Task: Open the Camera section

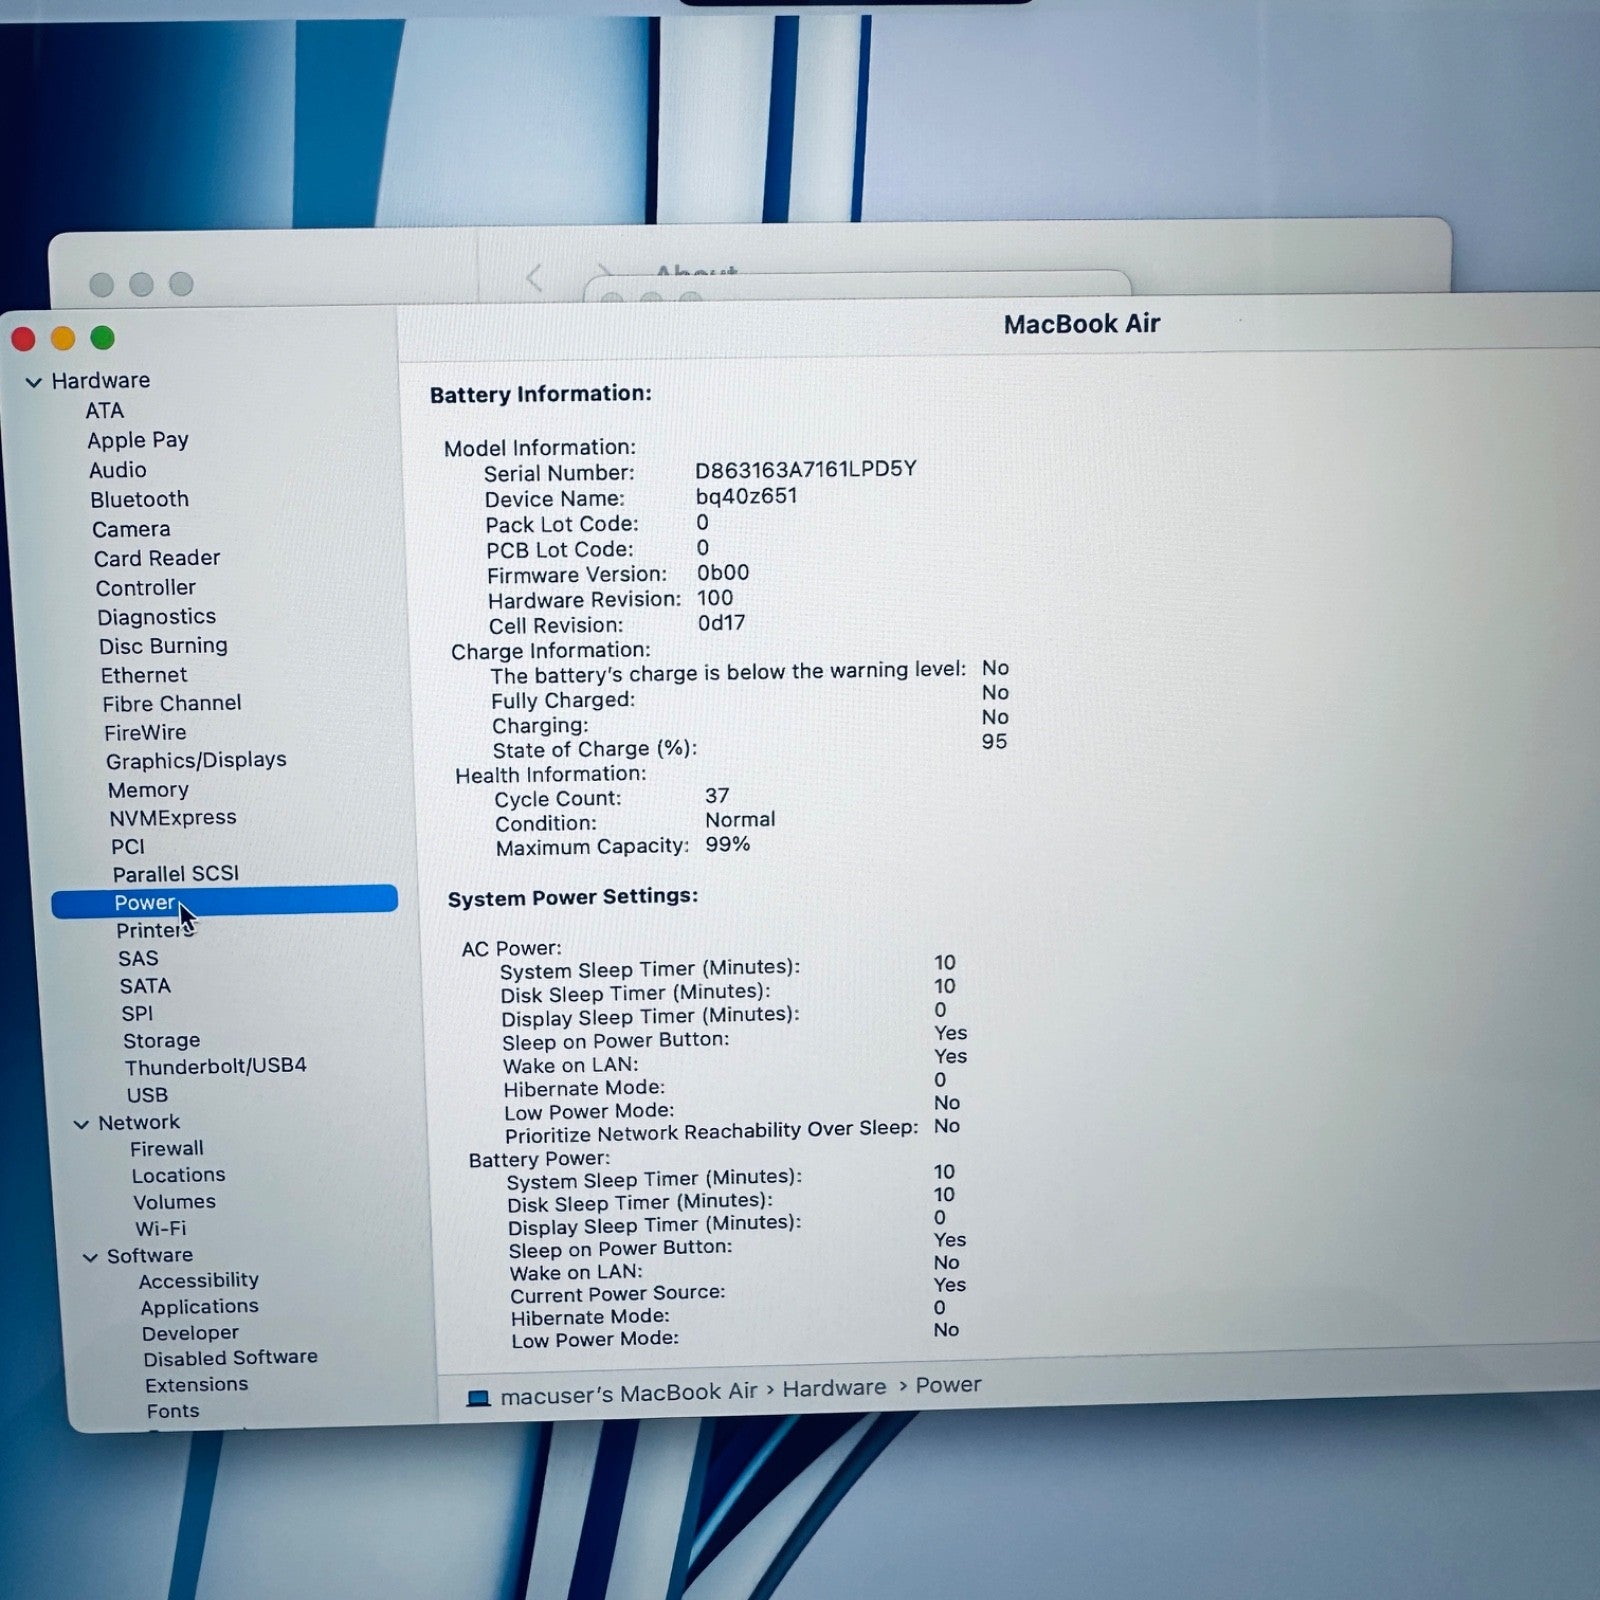Action: coord(131,528)
